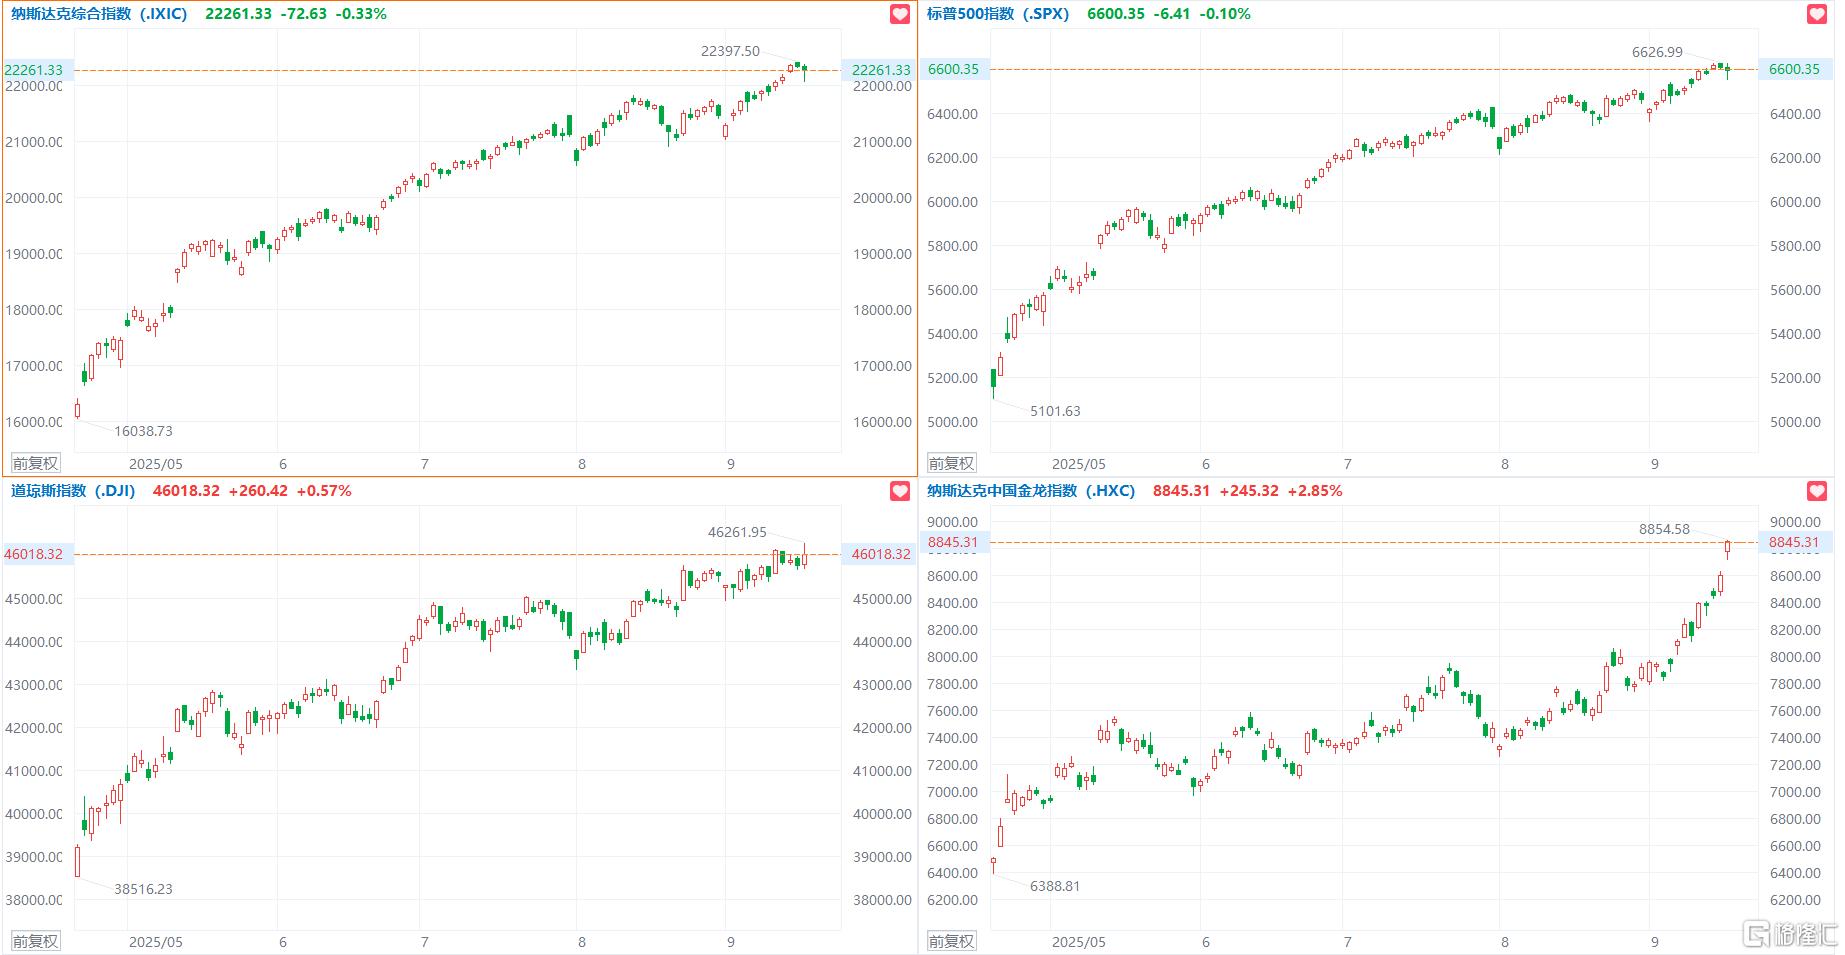Click 2025/05 date label on Nasdaq chart
The image size is (1845, 955).
click(156, 464)
